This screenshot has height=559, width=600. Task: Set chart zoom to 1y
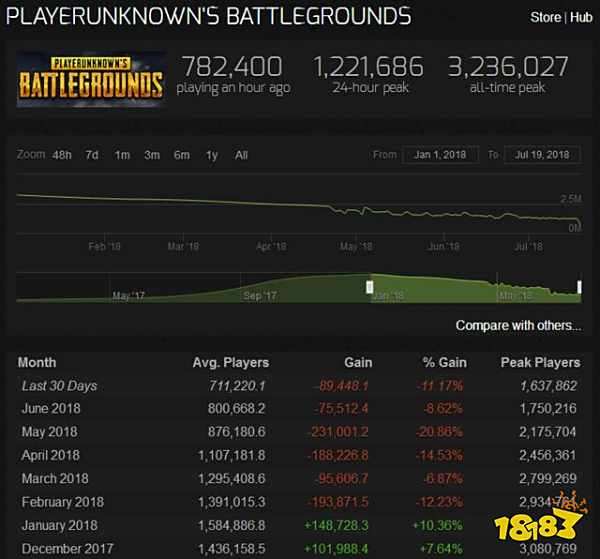212,155
